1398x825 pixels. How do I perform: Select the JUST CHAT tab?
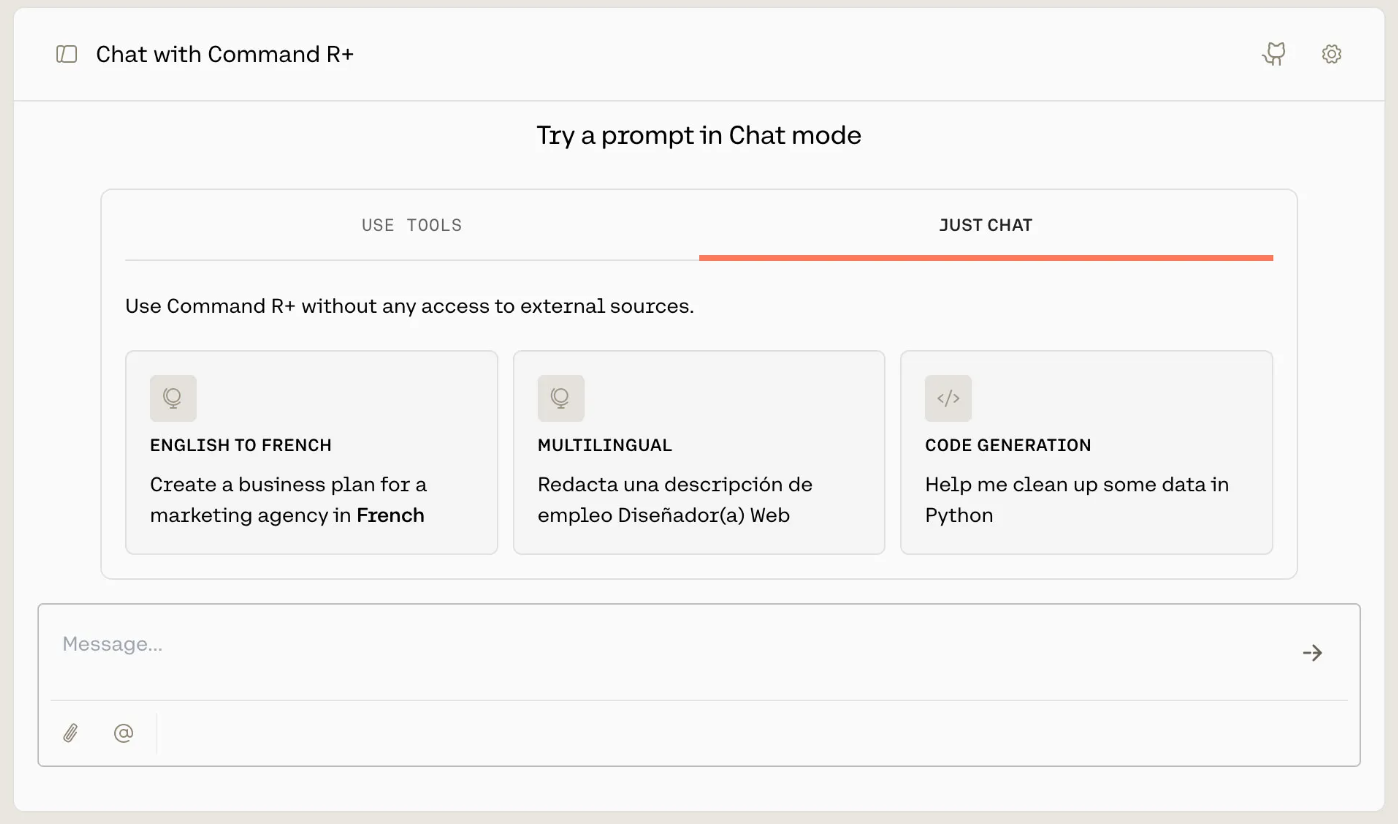point(986,226)
